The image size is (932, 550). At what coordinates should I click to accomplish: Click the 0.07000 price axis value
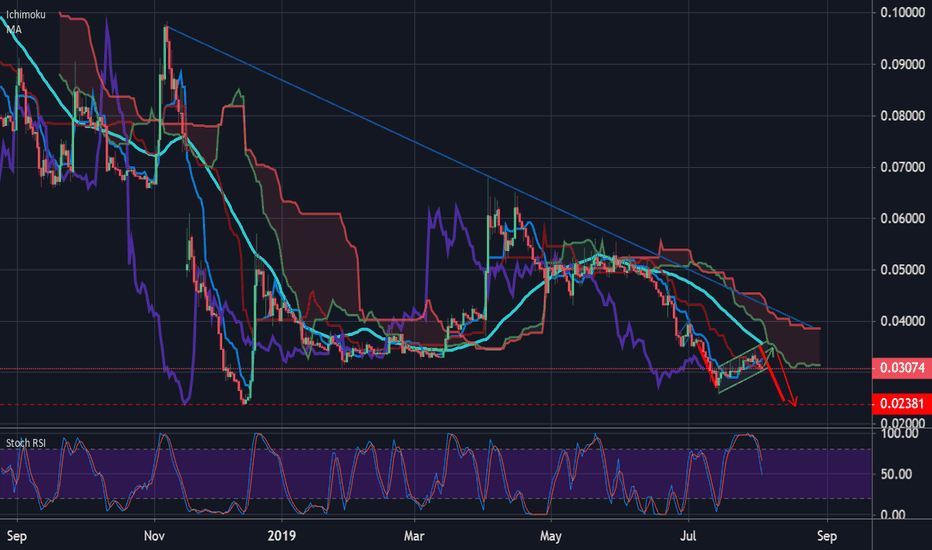(x=902, y=167)
